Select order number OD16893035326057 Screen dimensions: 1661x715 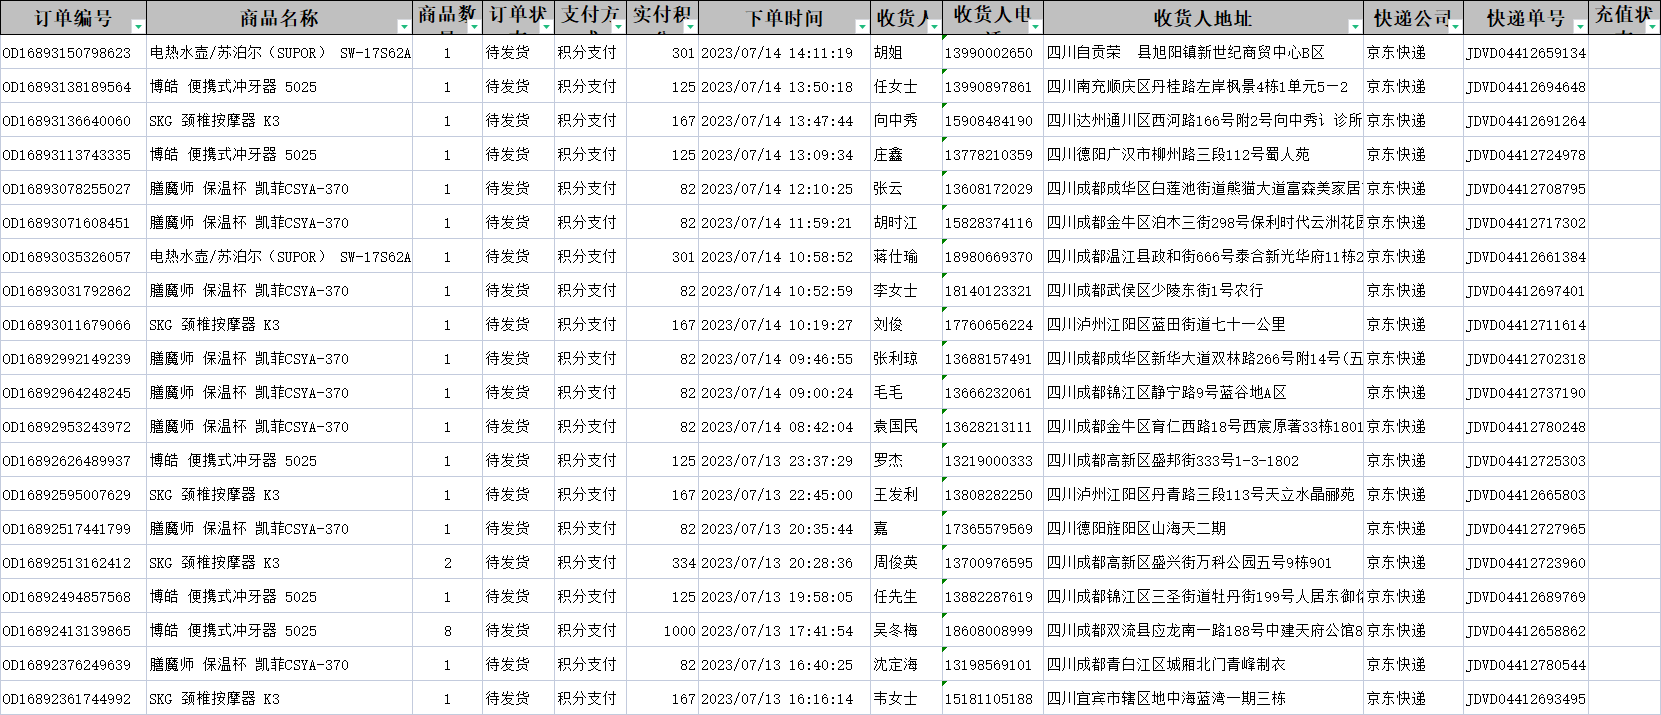67,257
